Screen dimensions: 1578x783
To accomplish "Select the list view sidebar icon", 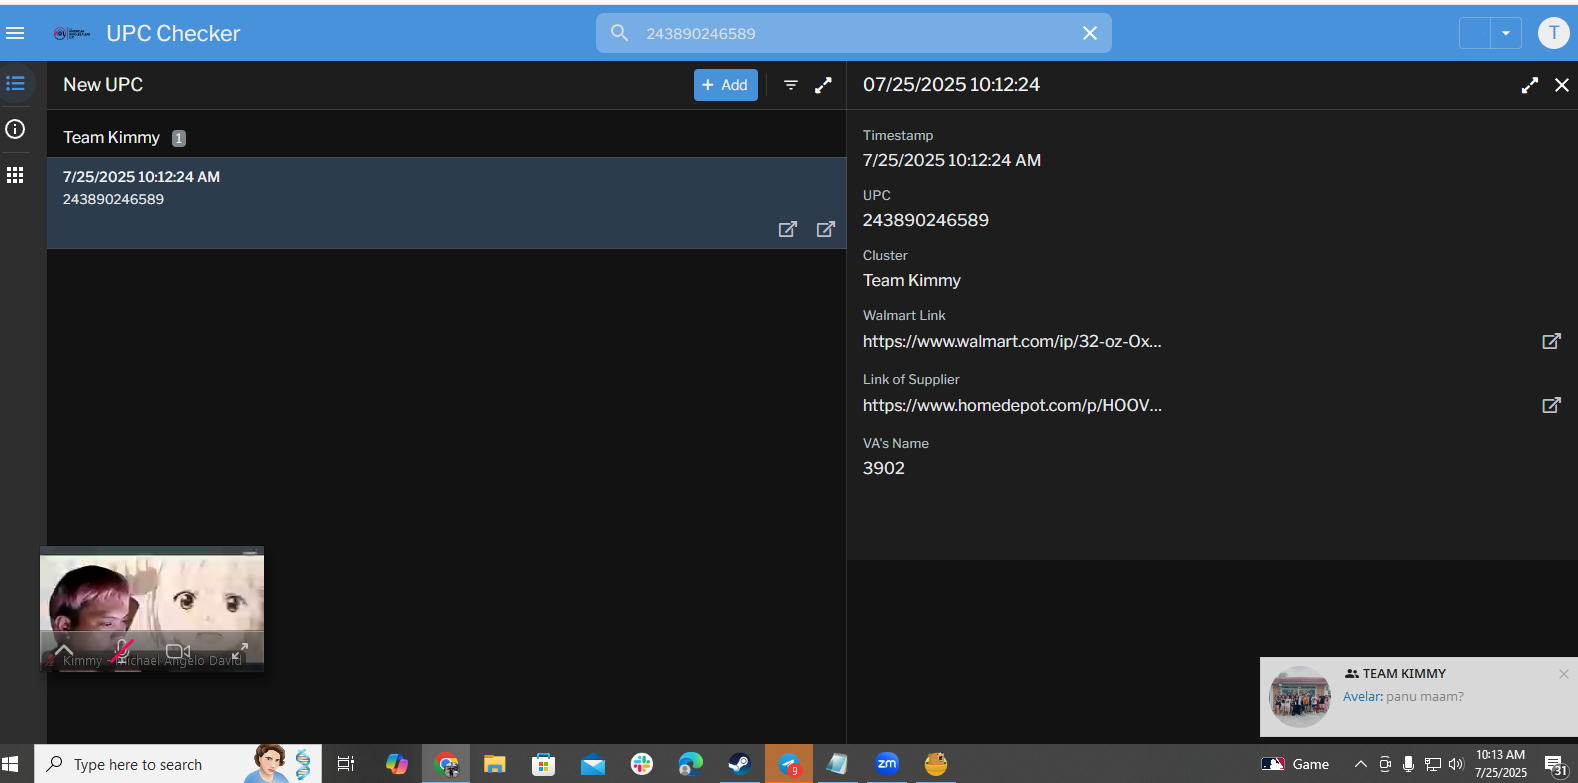I will (x=15, y=84).
